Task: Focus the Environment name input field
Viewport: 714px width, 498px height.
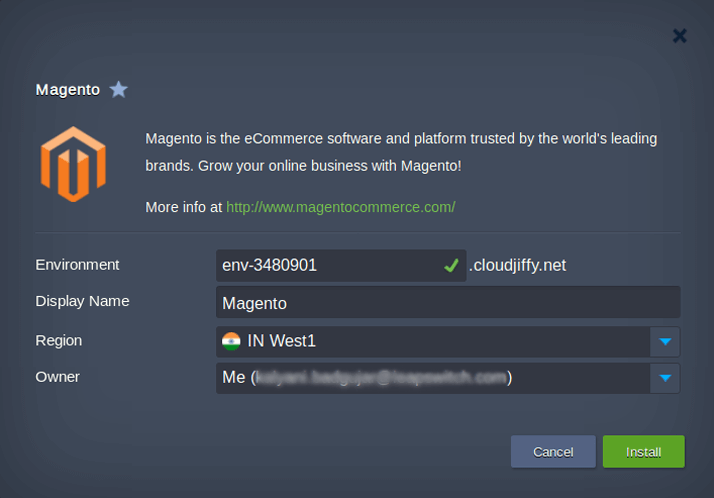Action: pos(325,266)
